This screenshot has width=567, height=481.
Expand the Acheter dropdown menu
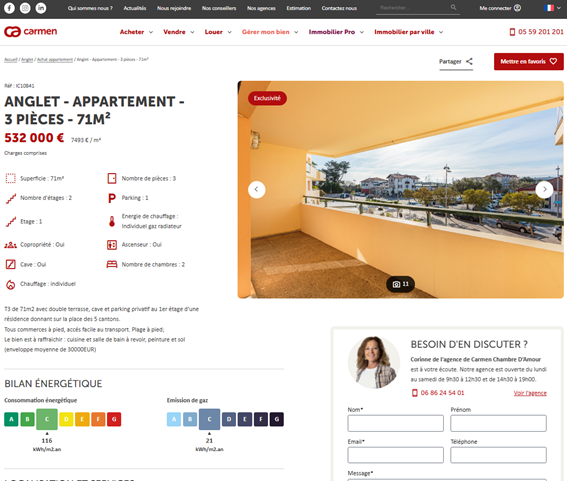[136, 32]
